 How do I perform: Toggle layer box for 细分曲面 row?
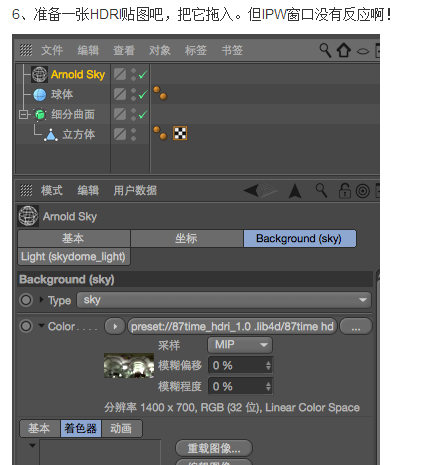pos(120,114)
